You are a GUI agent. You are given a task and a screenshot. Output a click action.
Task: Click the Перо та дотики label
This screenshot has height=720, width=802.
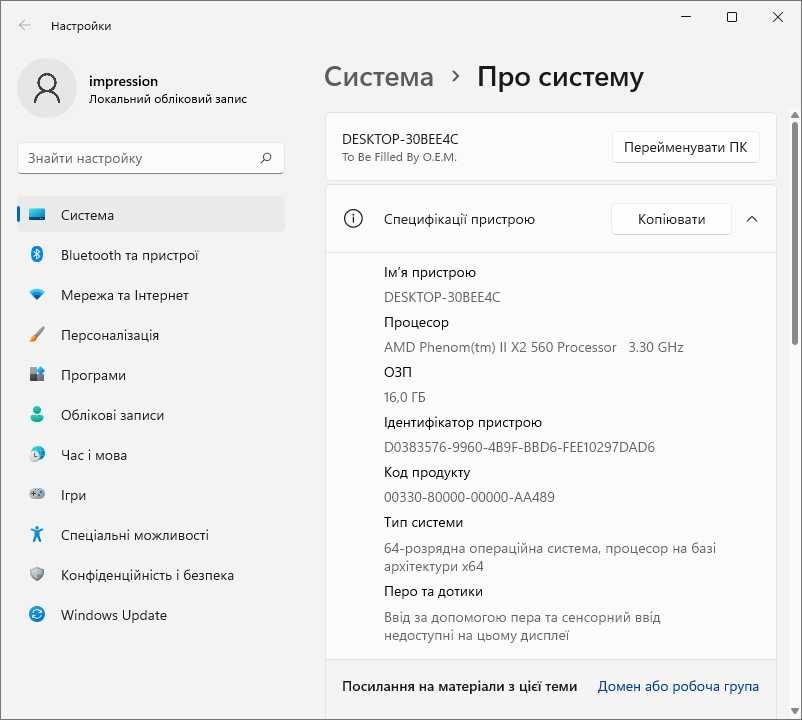[433, 592]
